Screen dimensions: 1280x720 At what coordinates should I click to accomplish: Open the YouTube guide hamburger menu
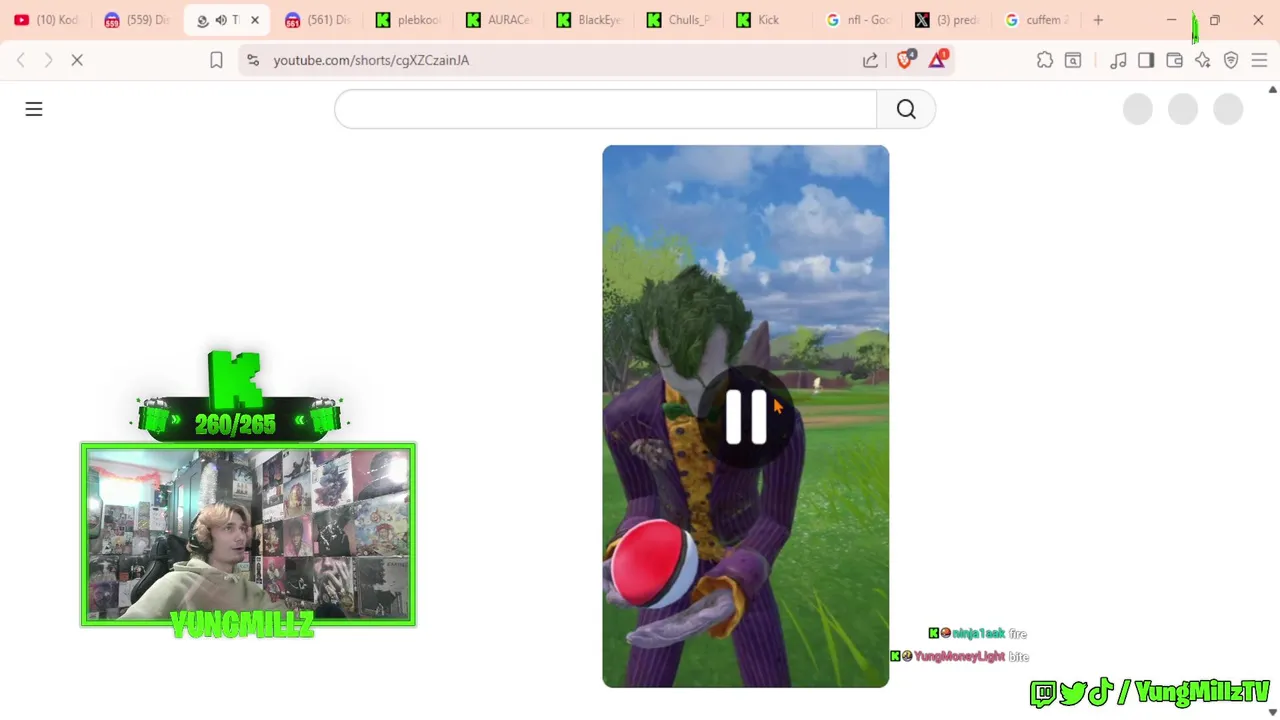point(34,109)
